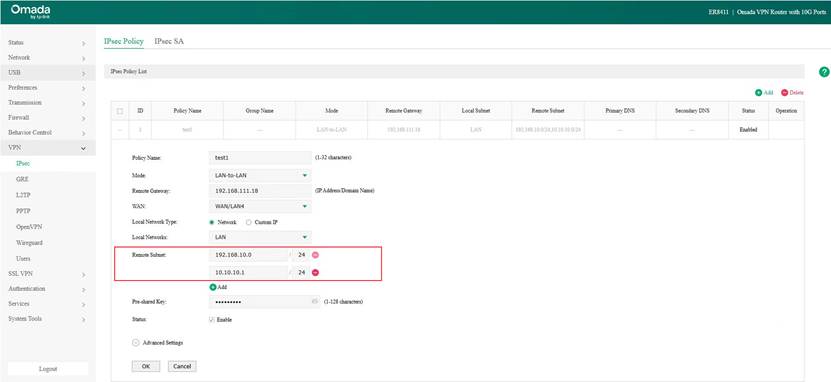Collapse the VPN sidebar menu
This screenshot has width=831, height=382.
pyautogui.click(x=48, y=148)
